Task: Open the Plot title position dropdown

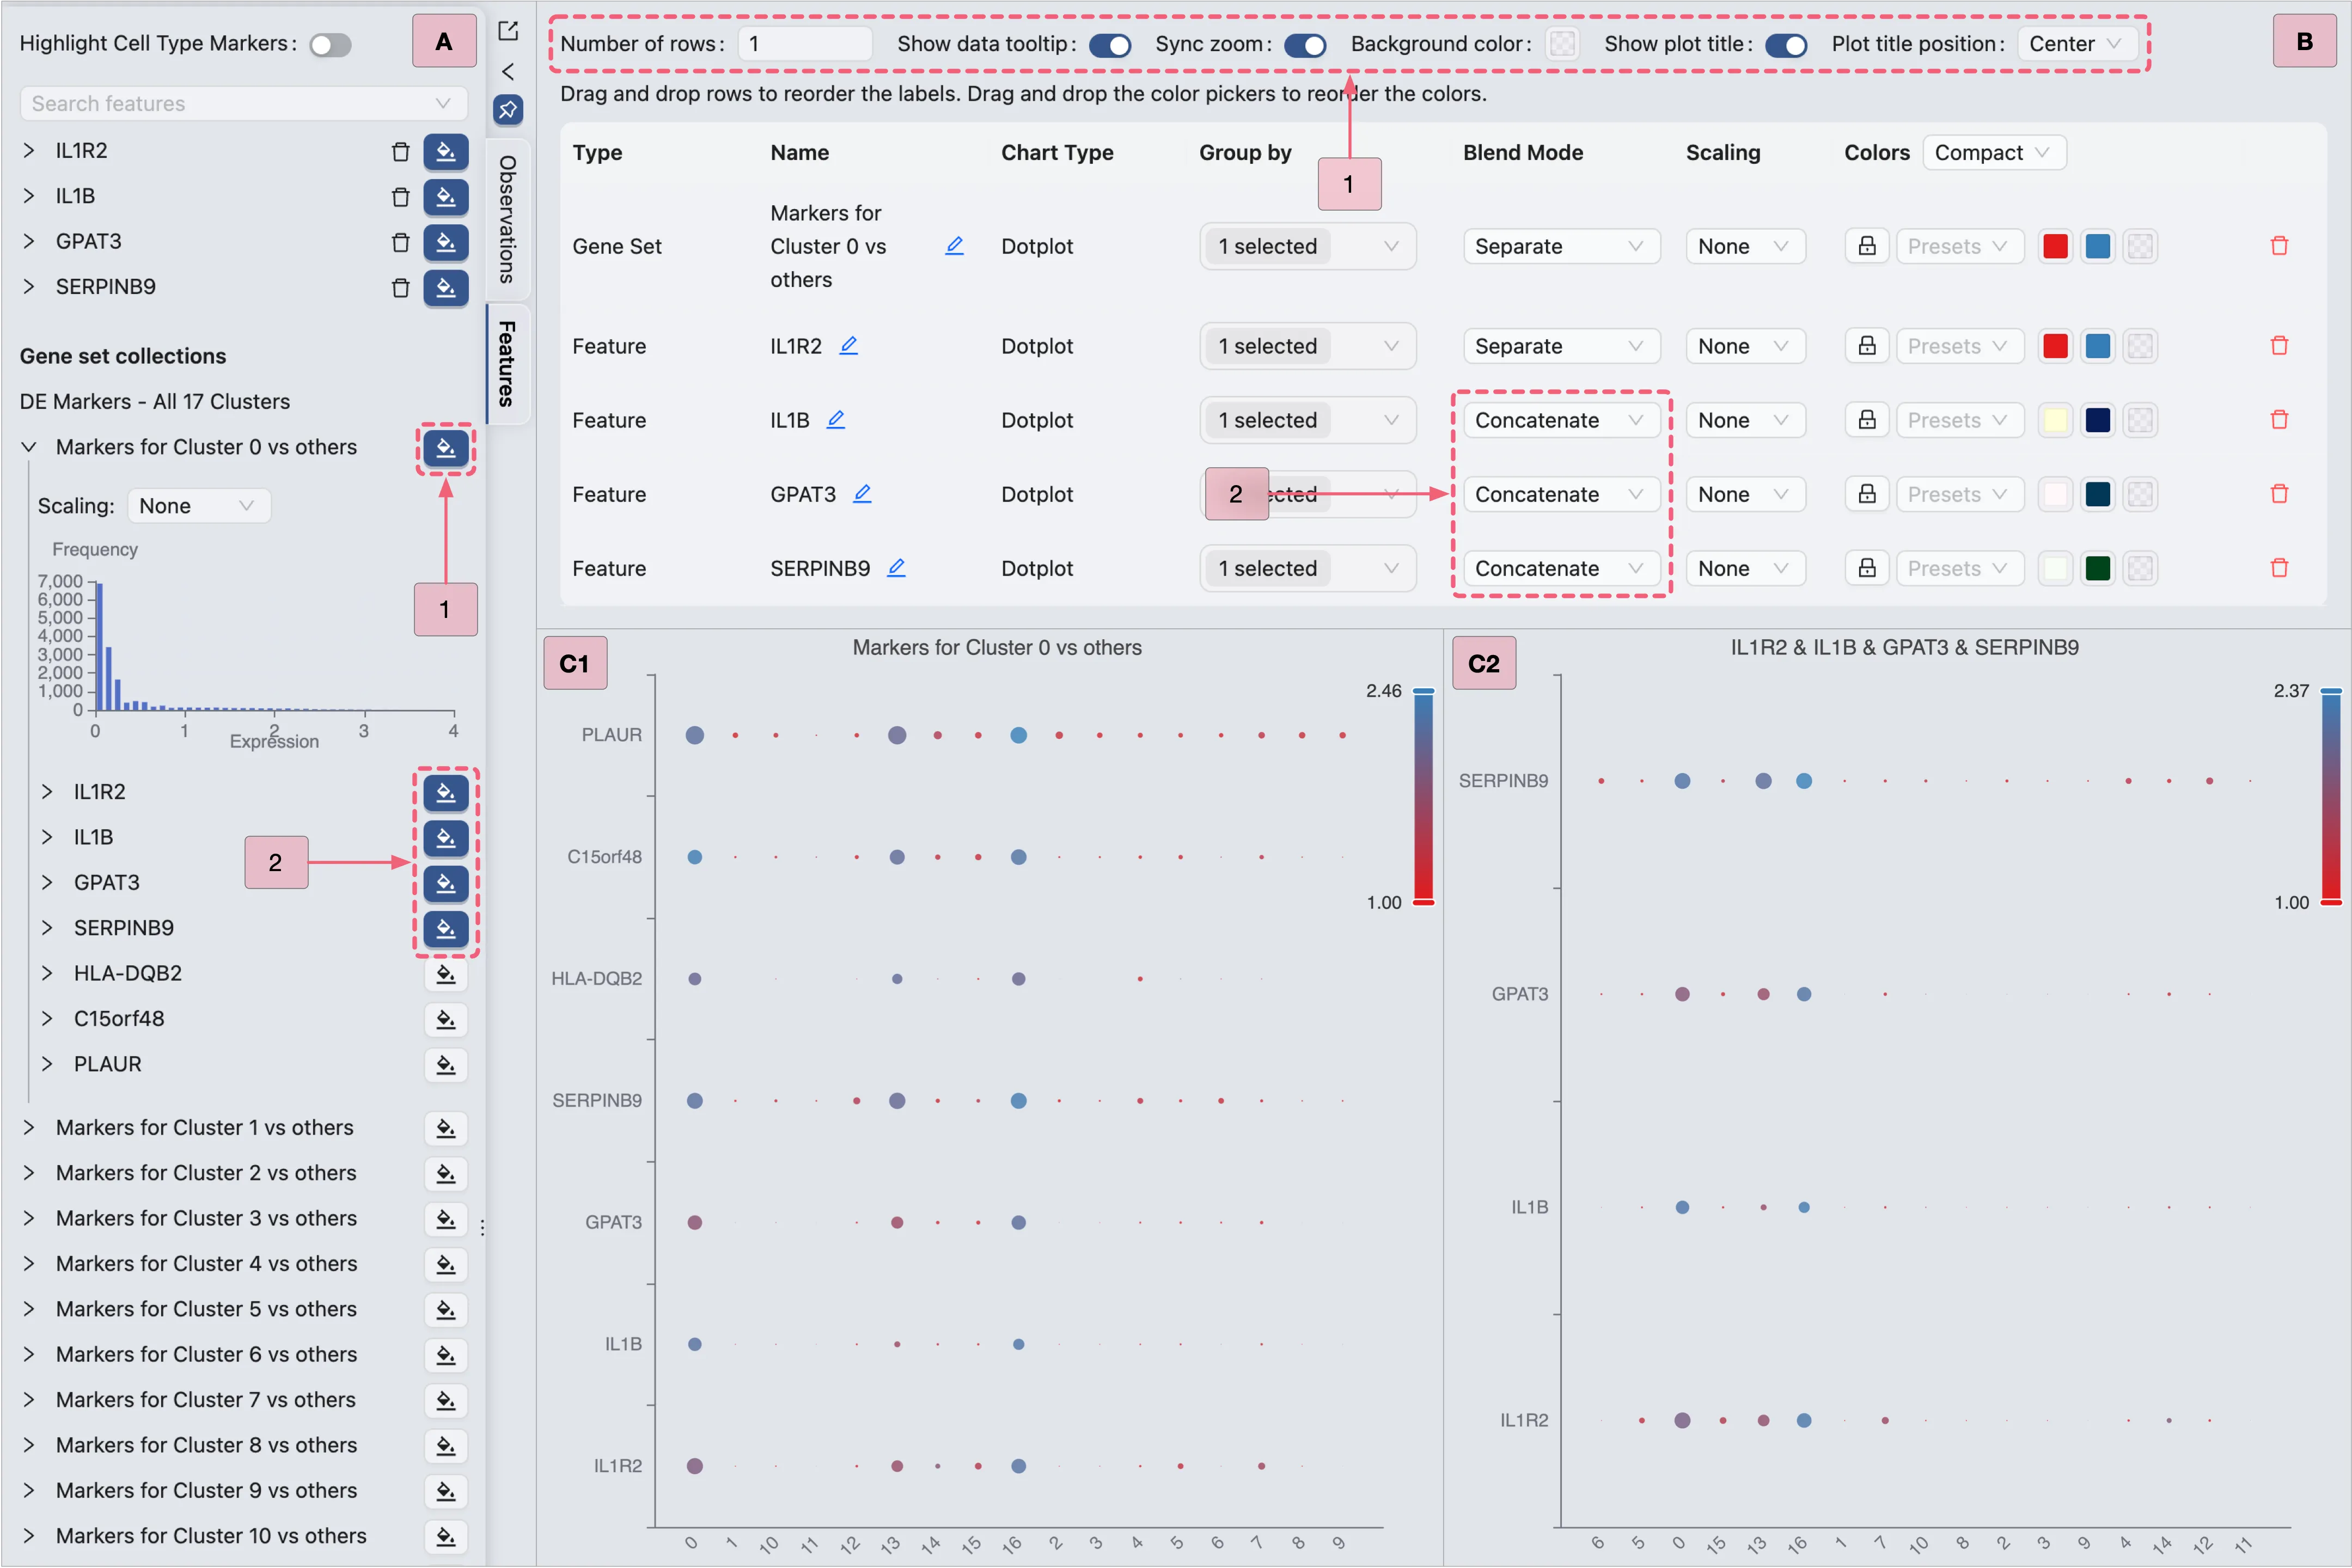Action: 2075,44
